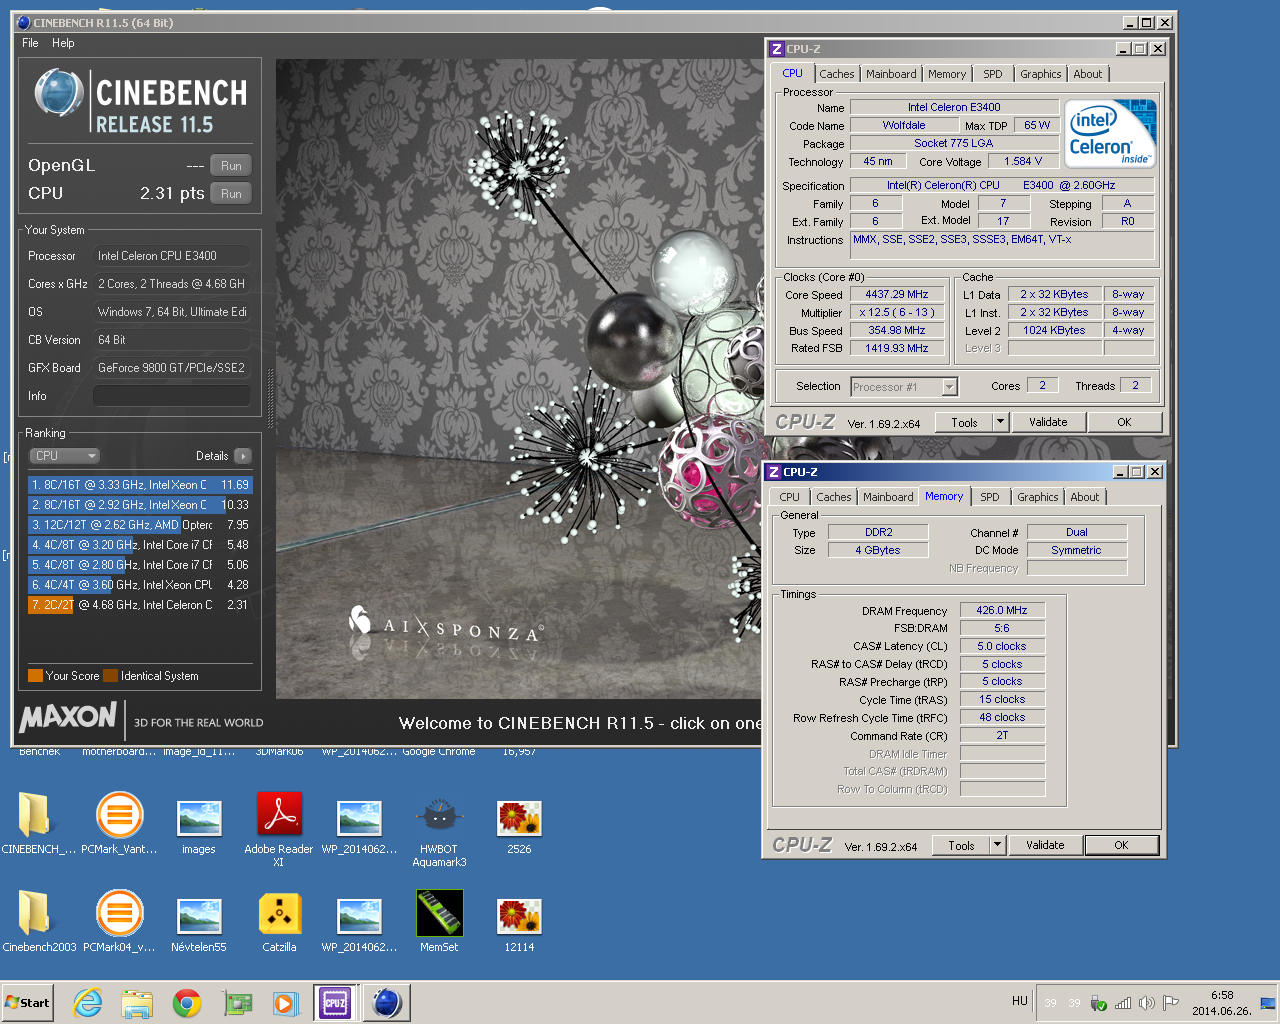Image resolution: width=1280 pixels, height=1024 pixels.
Task: Open PCMark04 desktop icon
Action: [x=119, y=921]
